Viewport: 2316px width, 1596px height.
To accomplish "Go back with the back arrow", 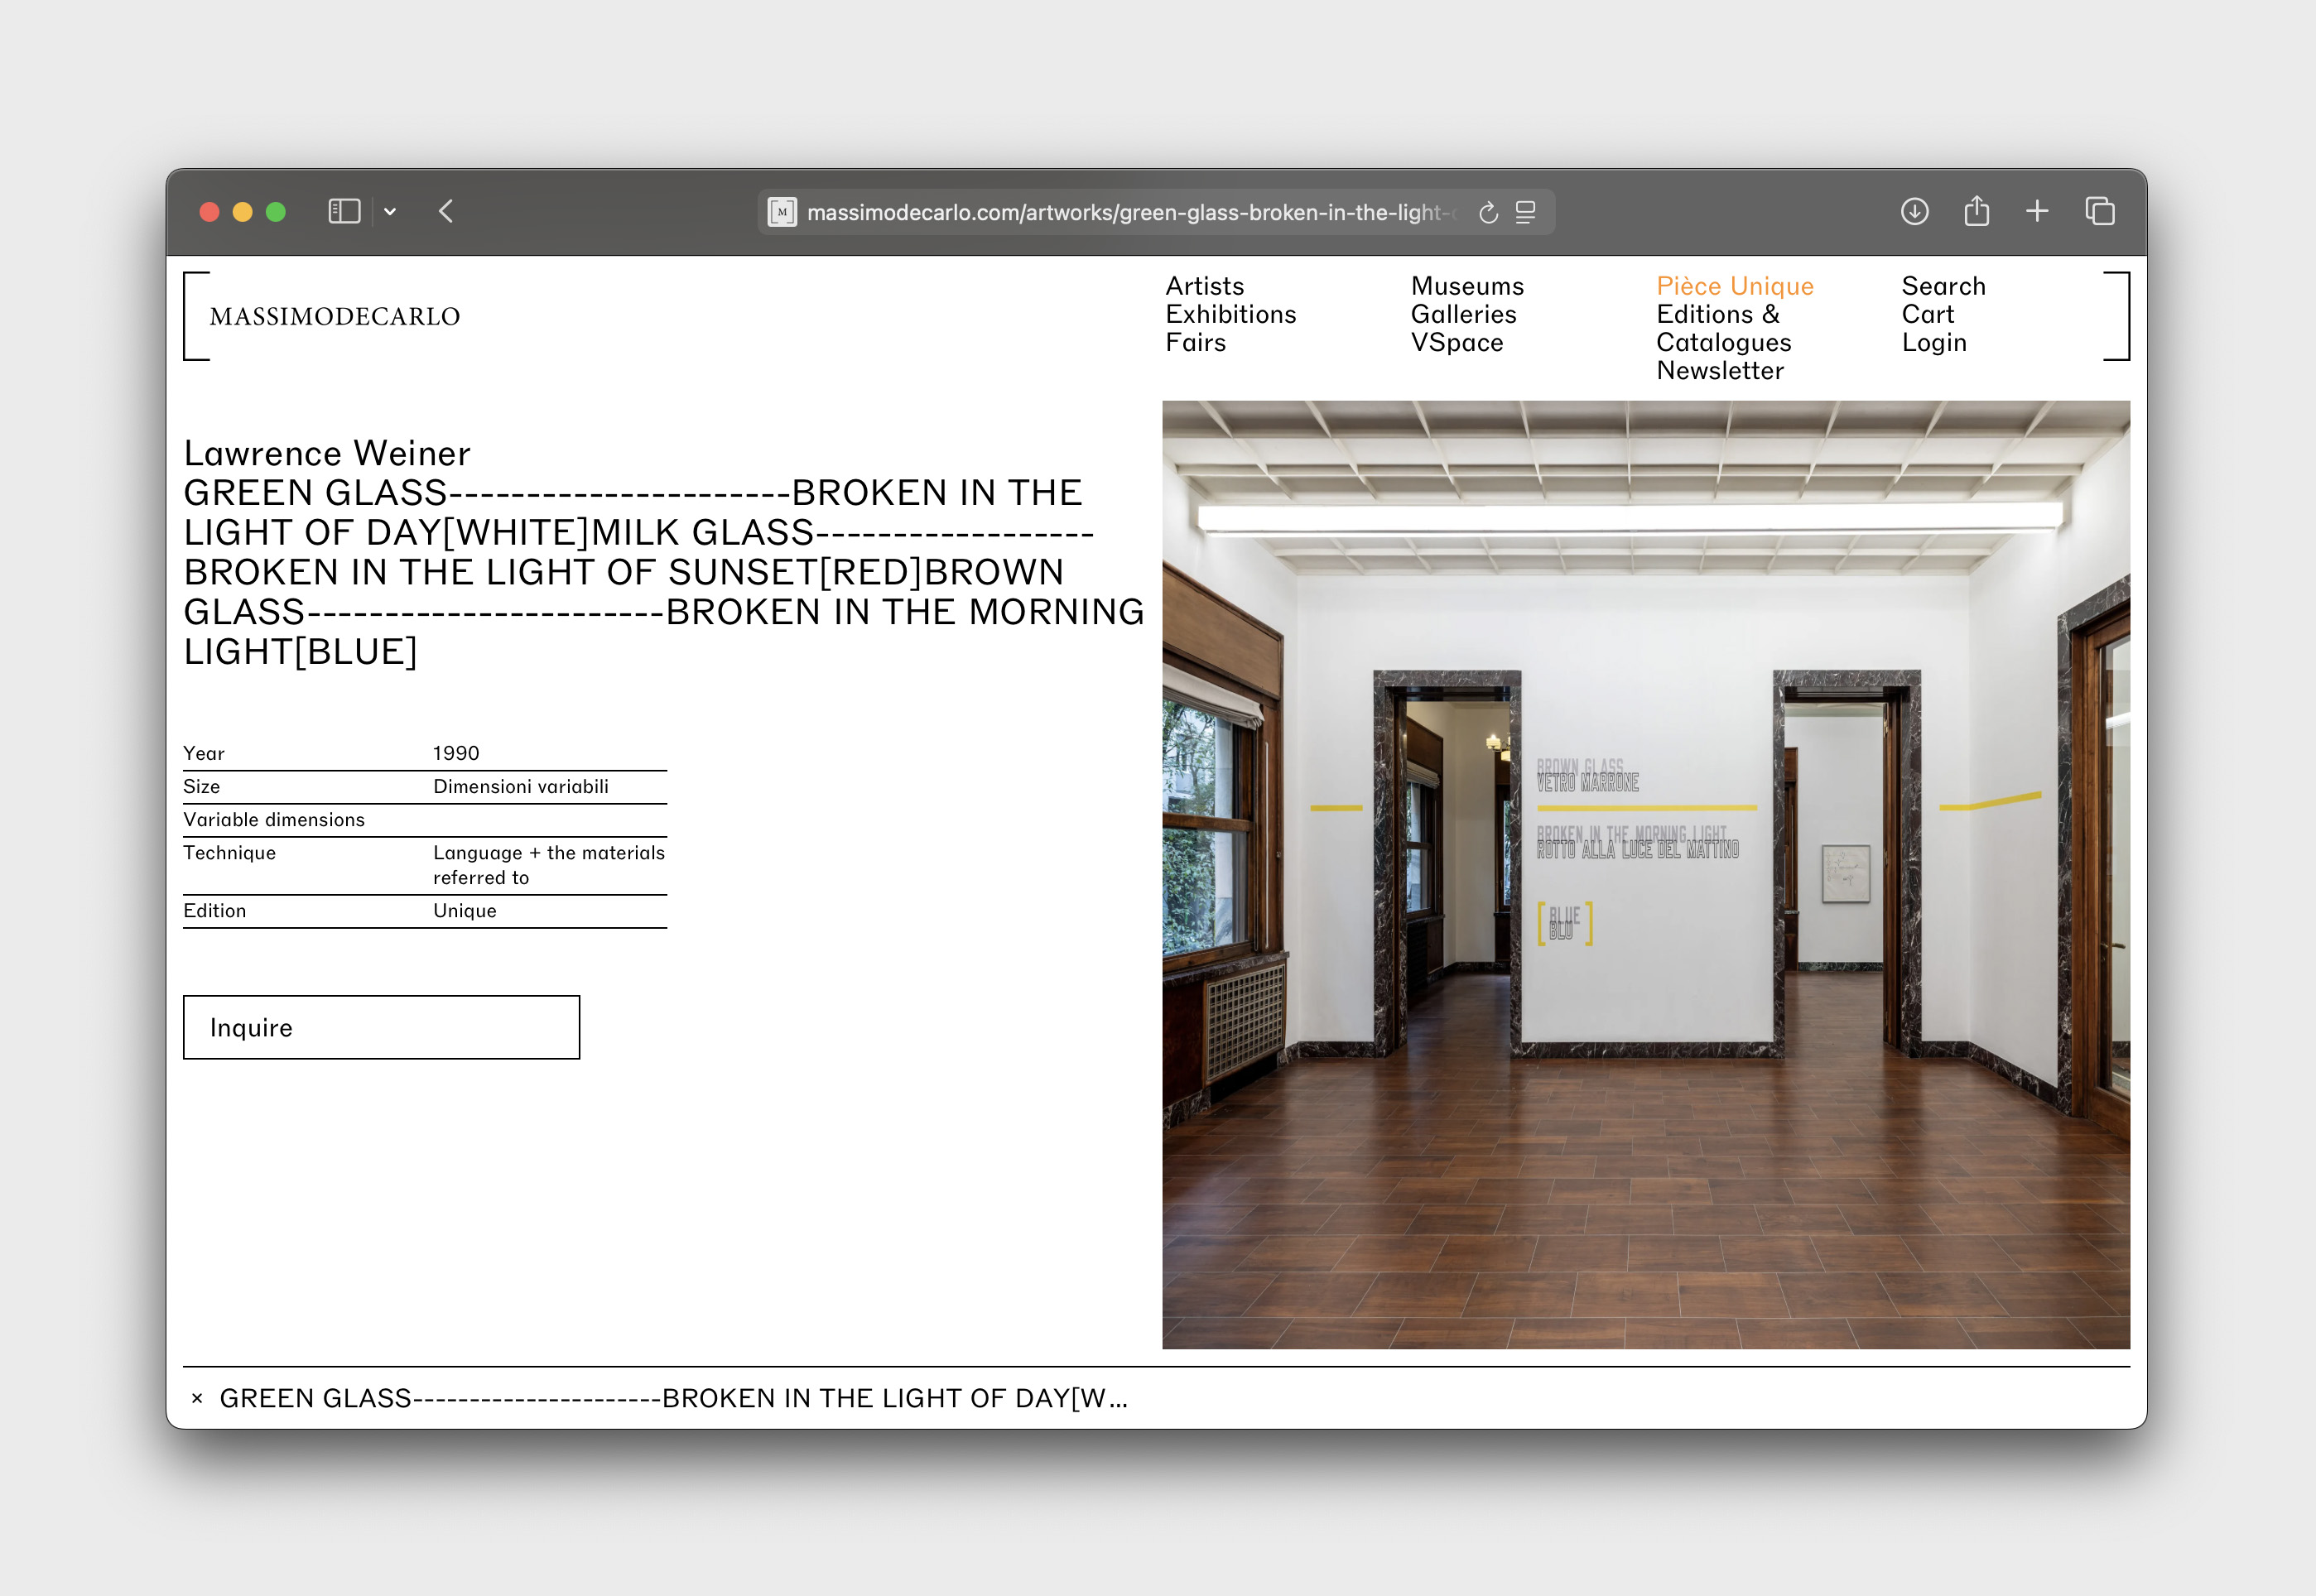I will 446,212.
